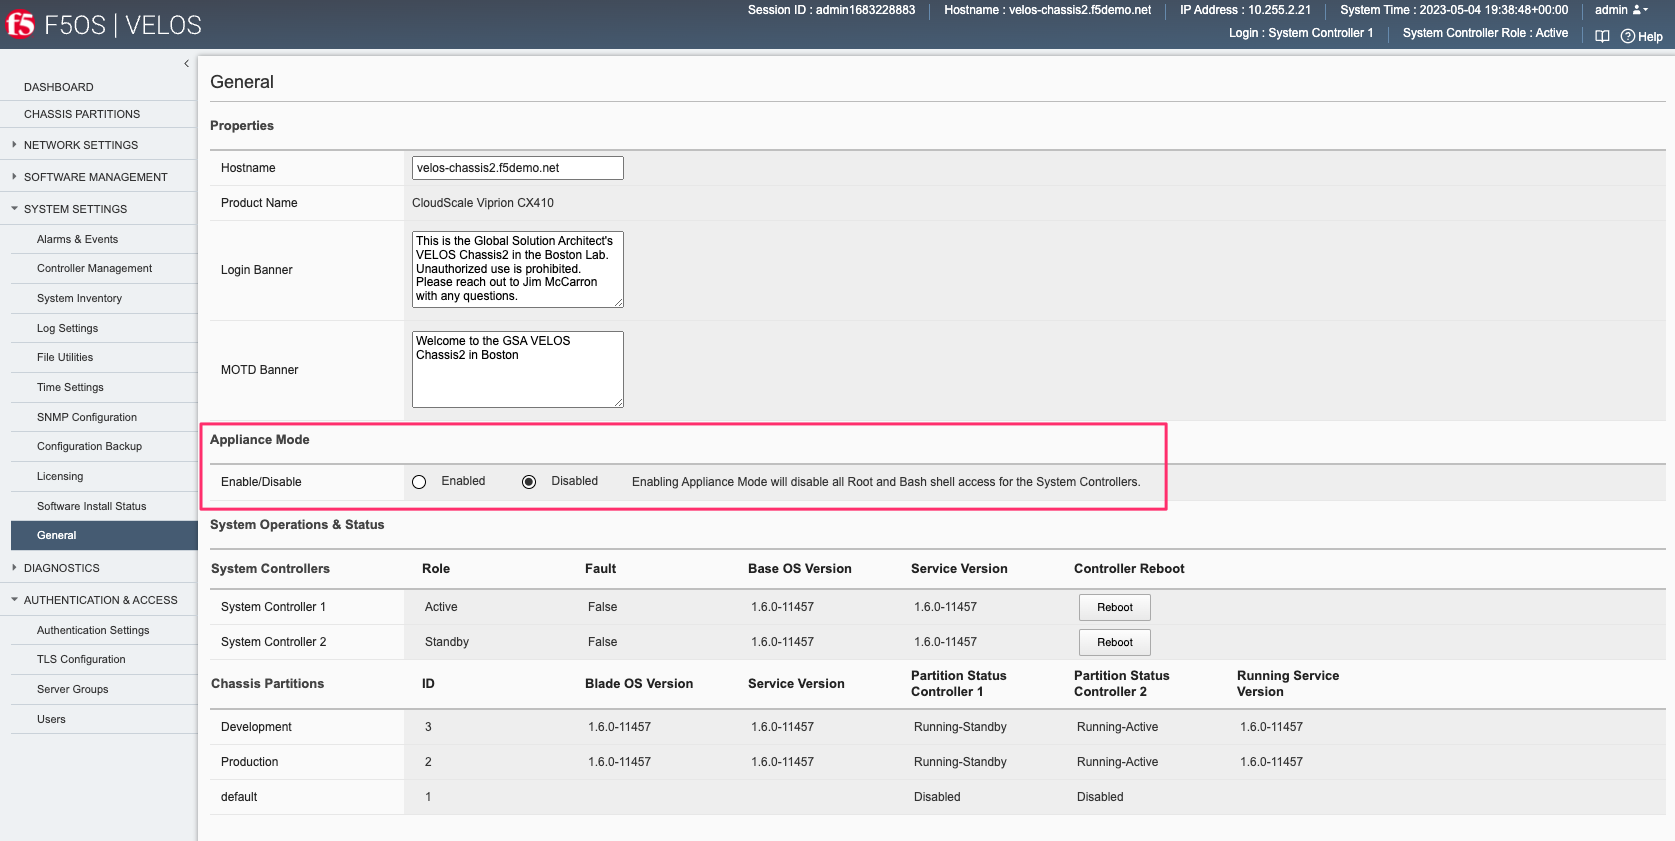The height and width of the screenshot is (841, 1675).
Task: Click the F5 logo icon
Action: [x=20, y=24]
